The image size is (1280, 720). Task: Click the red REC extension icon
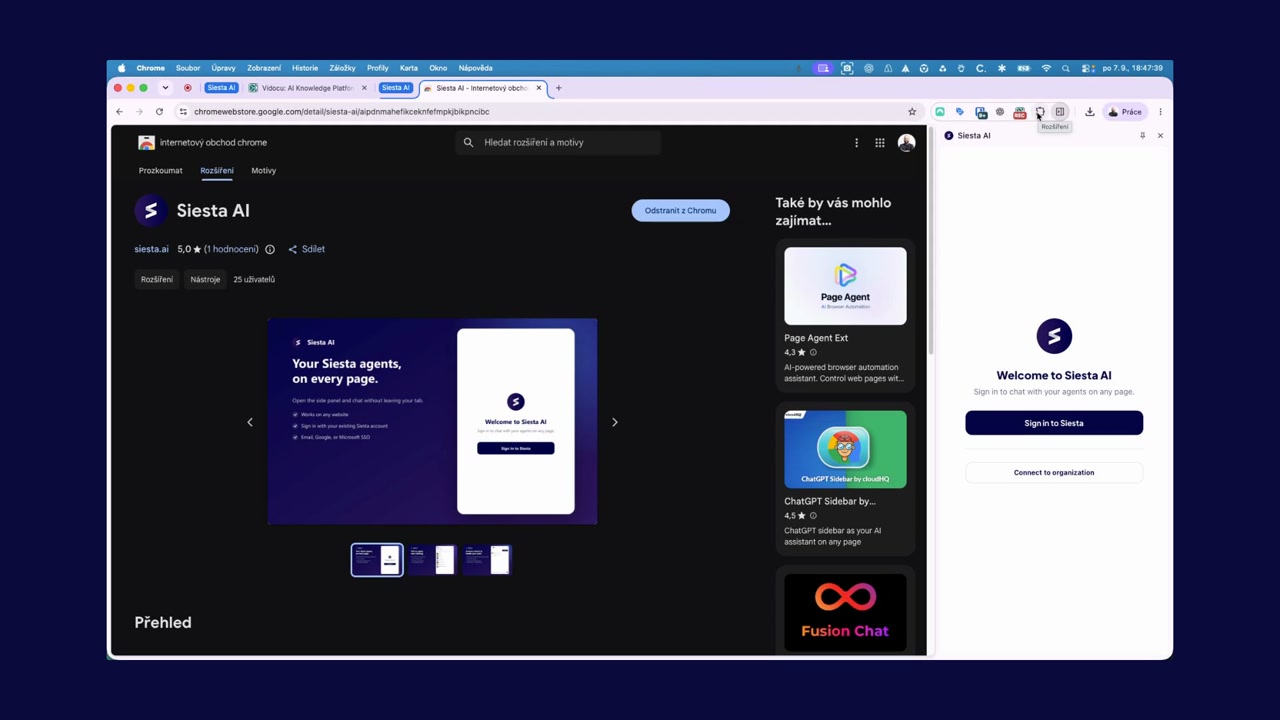click(x=1020, y=112)
